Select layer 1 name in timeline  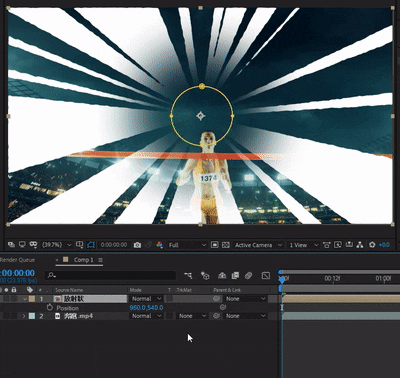[x=74, y=299]
